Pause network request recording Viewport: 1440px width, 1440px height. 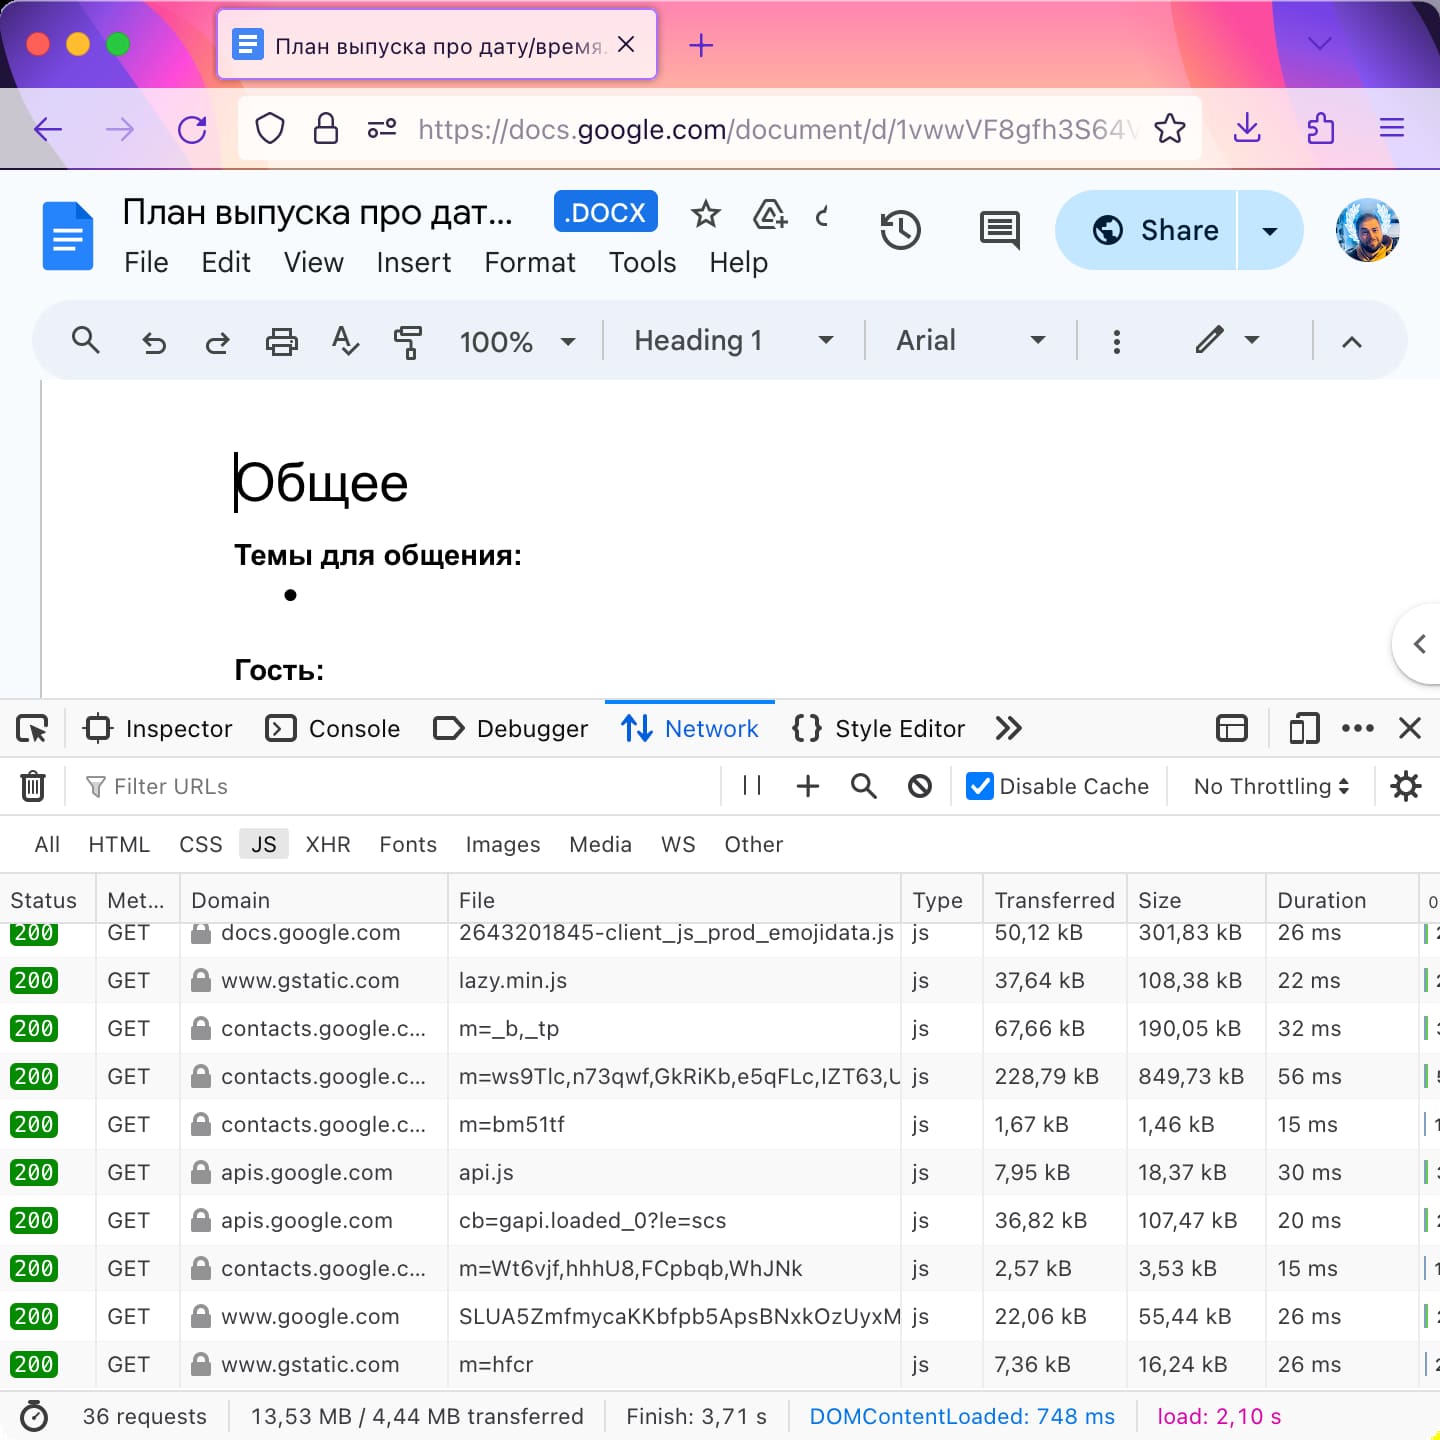(x=751, y=786)
